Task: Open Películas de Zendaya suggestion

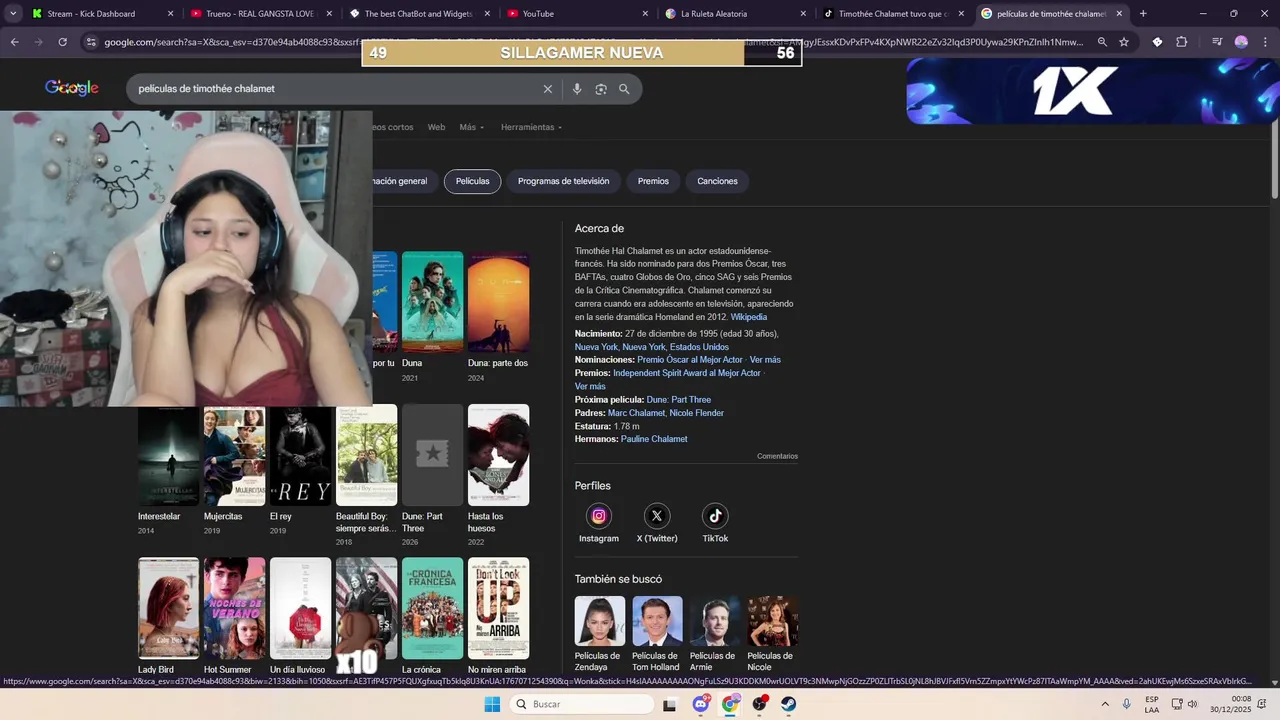Action: [600, 634]
